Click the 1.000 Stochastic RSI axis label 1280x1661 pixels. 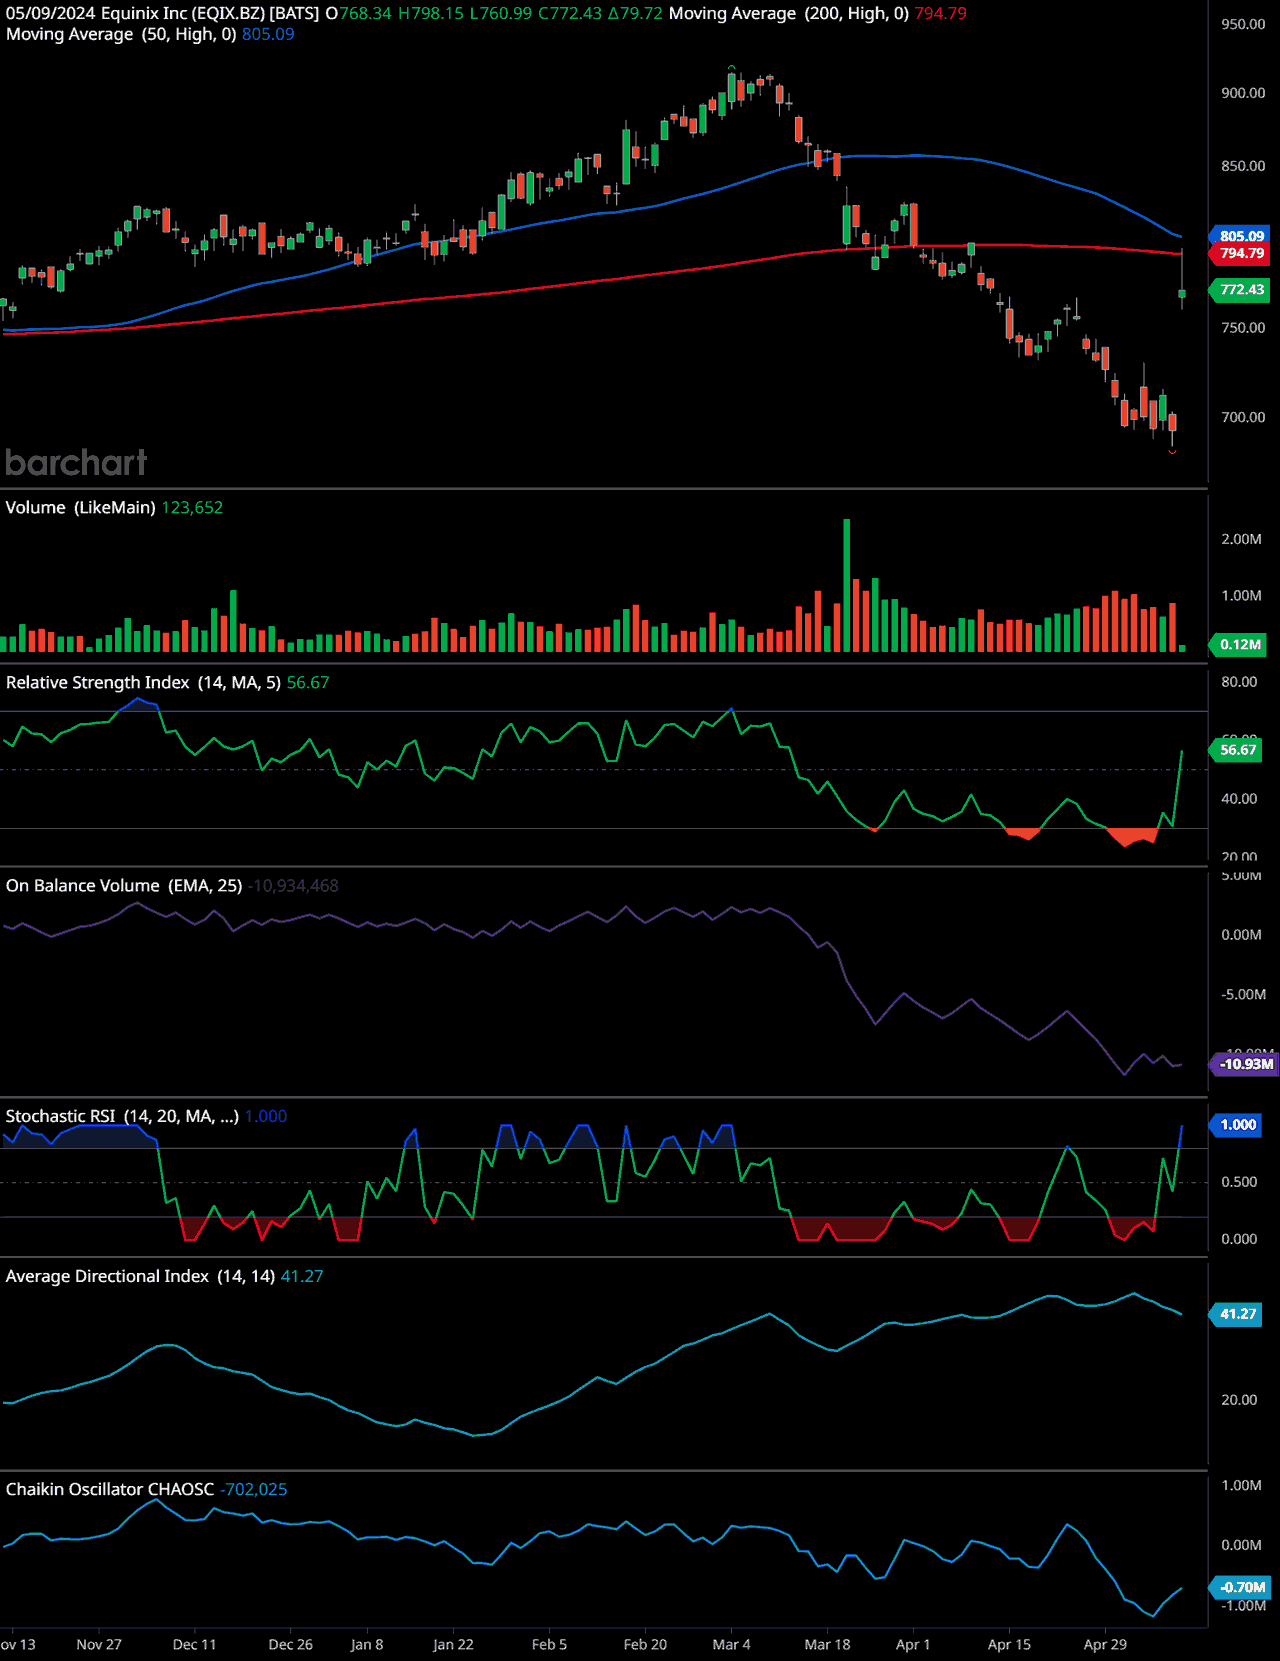pyautogui.click(x=1237, y=1125)
